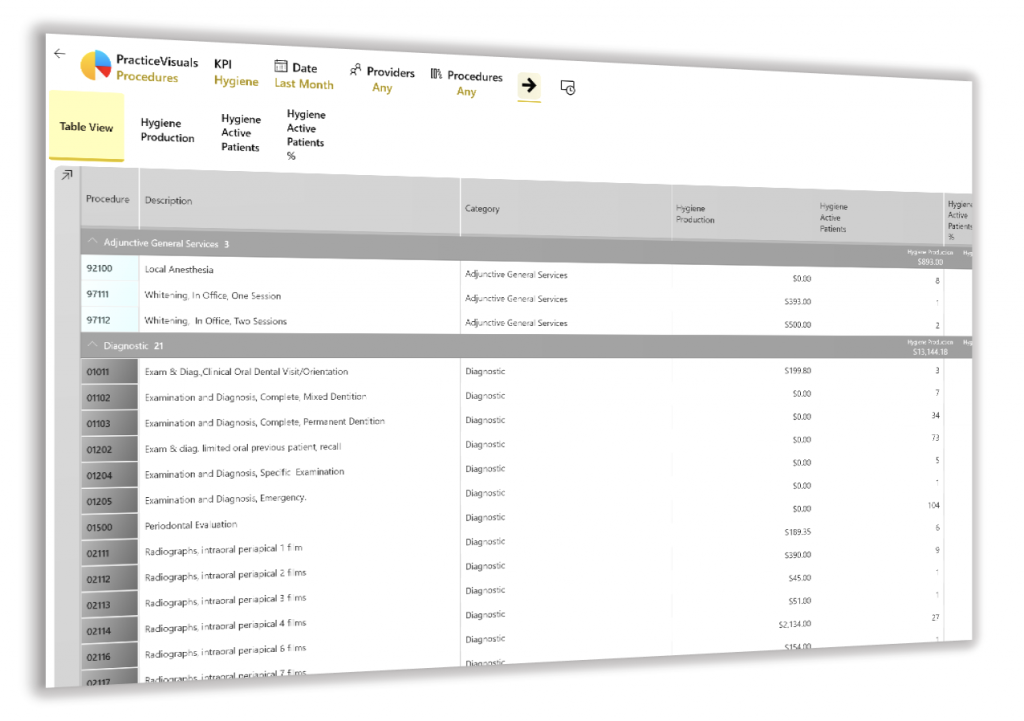Collapse the Adjunctive General Services group
This screenshot has width=1024, height=721.
[x=93, y=242]
